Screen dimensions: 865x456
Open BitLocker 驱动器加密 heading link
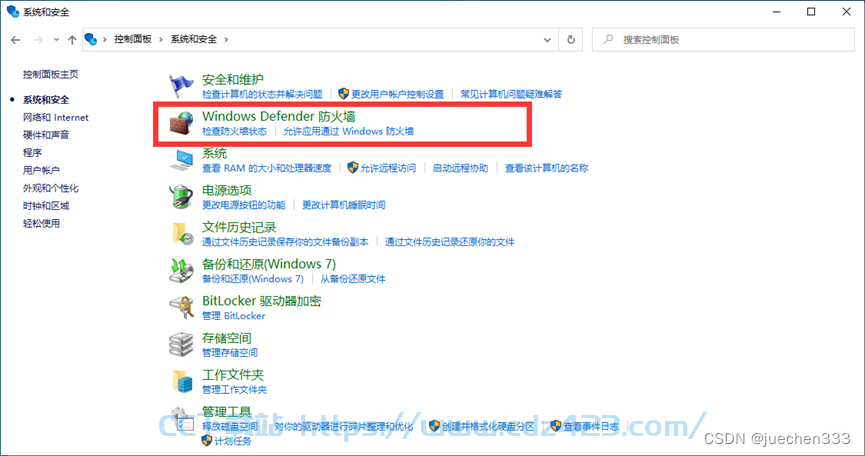click(261, 301)
